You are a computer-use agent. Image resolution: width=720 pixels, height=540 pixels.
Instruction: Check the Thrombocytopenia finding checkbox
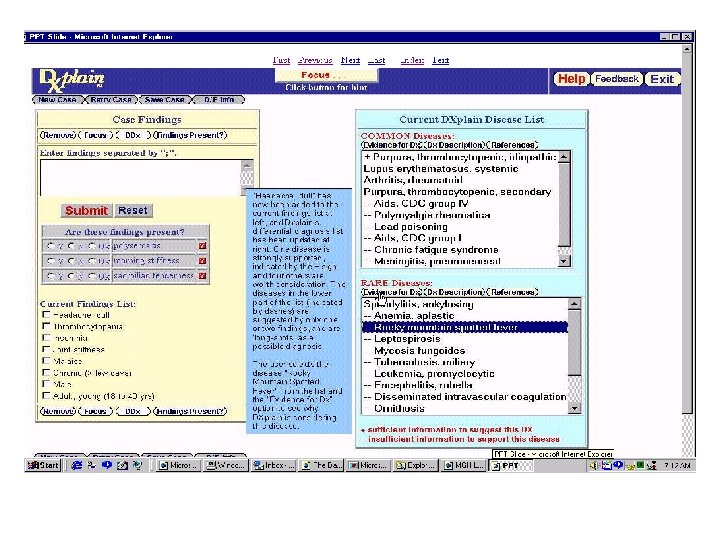tap(46, 326)
